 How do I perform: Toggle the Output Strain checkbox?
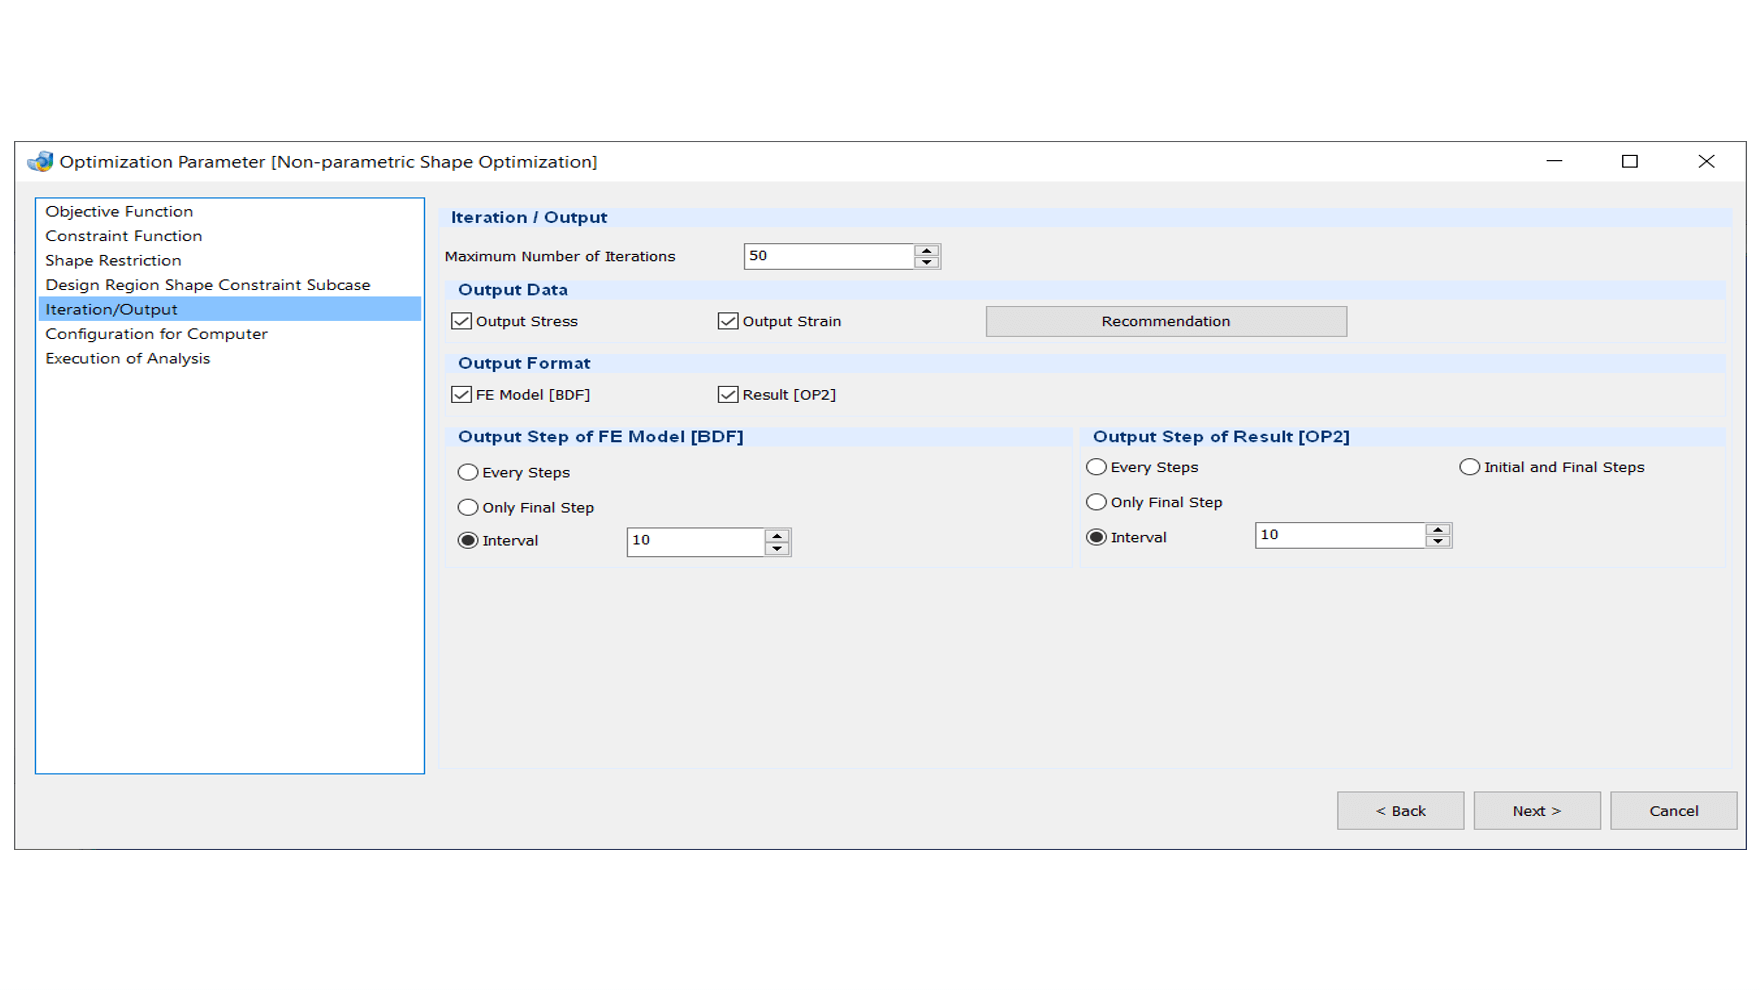coord(728,321)
